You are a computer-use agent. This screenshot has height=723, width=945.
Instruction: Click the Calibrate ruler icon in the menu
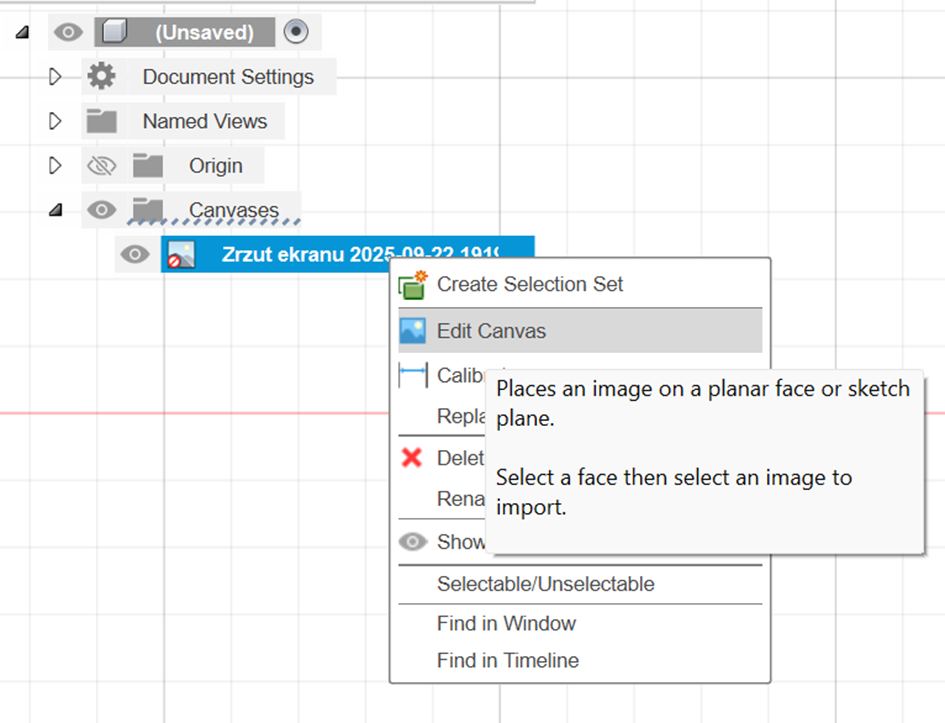pos(412,376)
